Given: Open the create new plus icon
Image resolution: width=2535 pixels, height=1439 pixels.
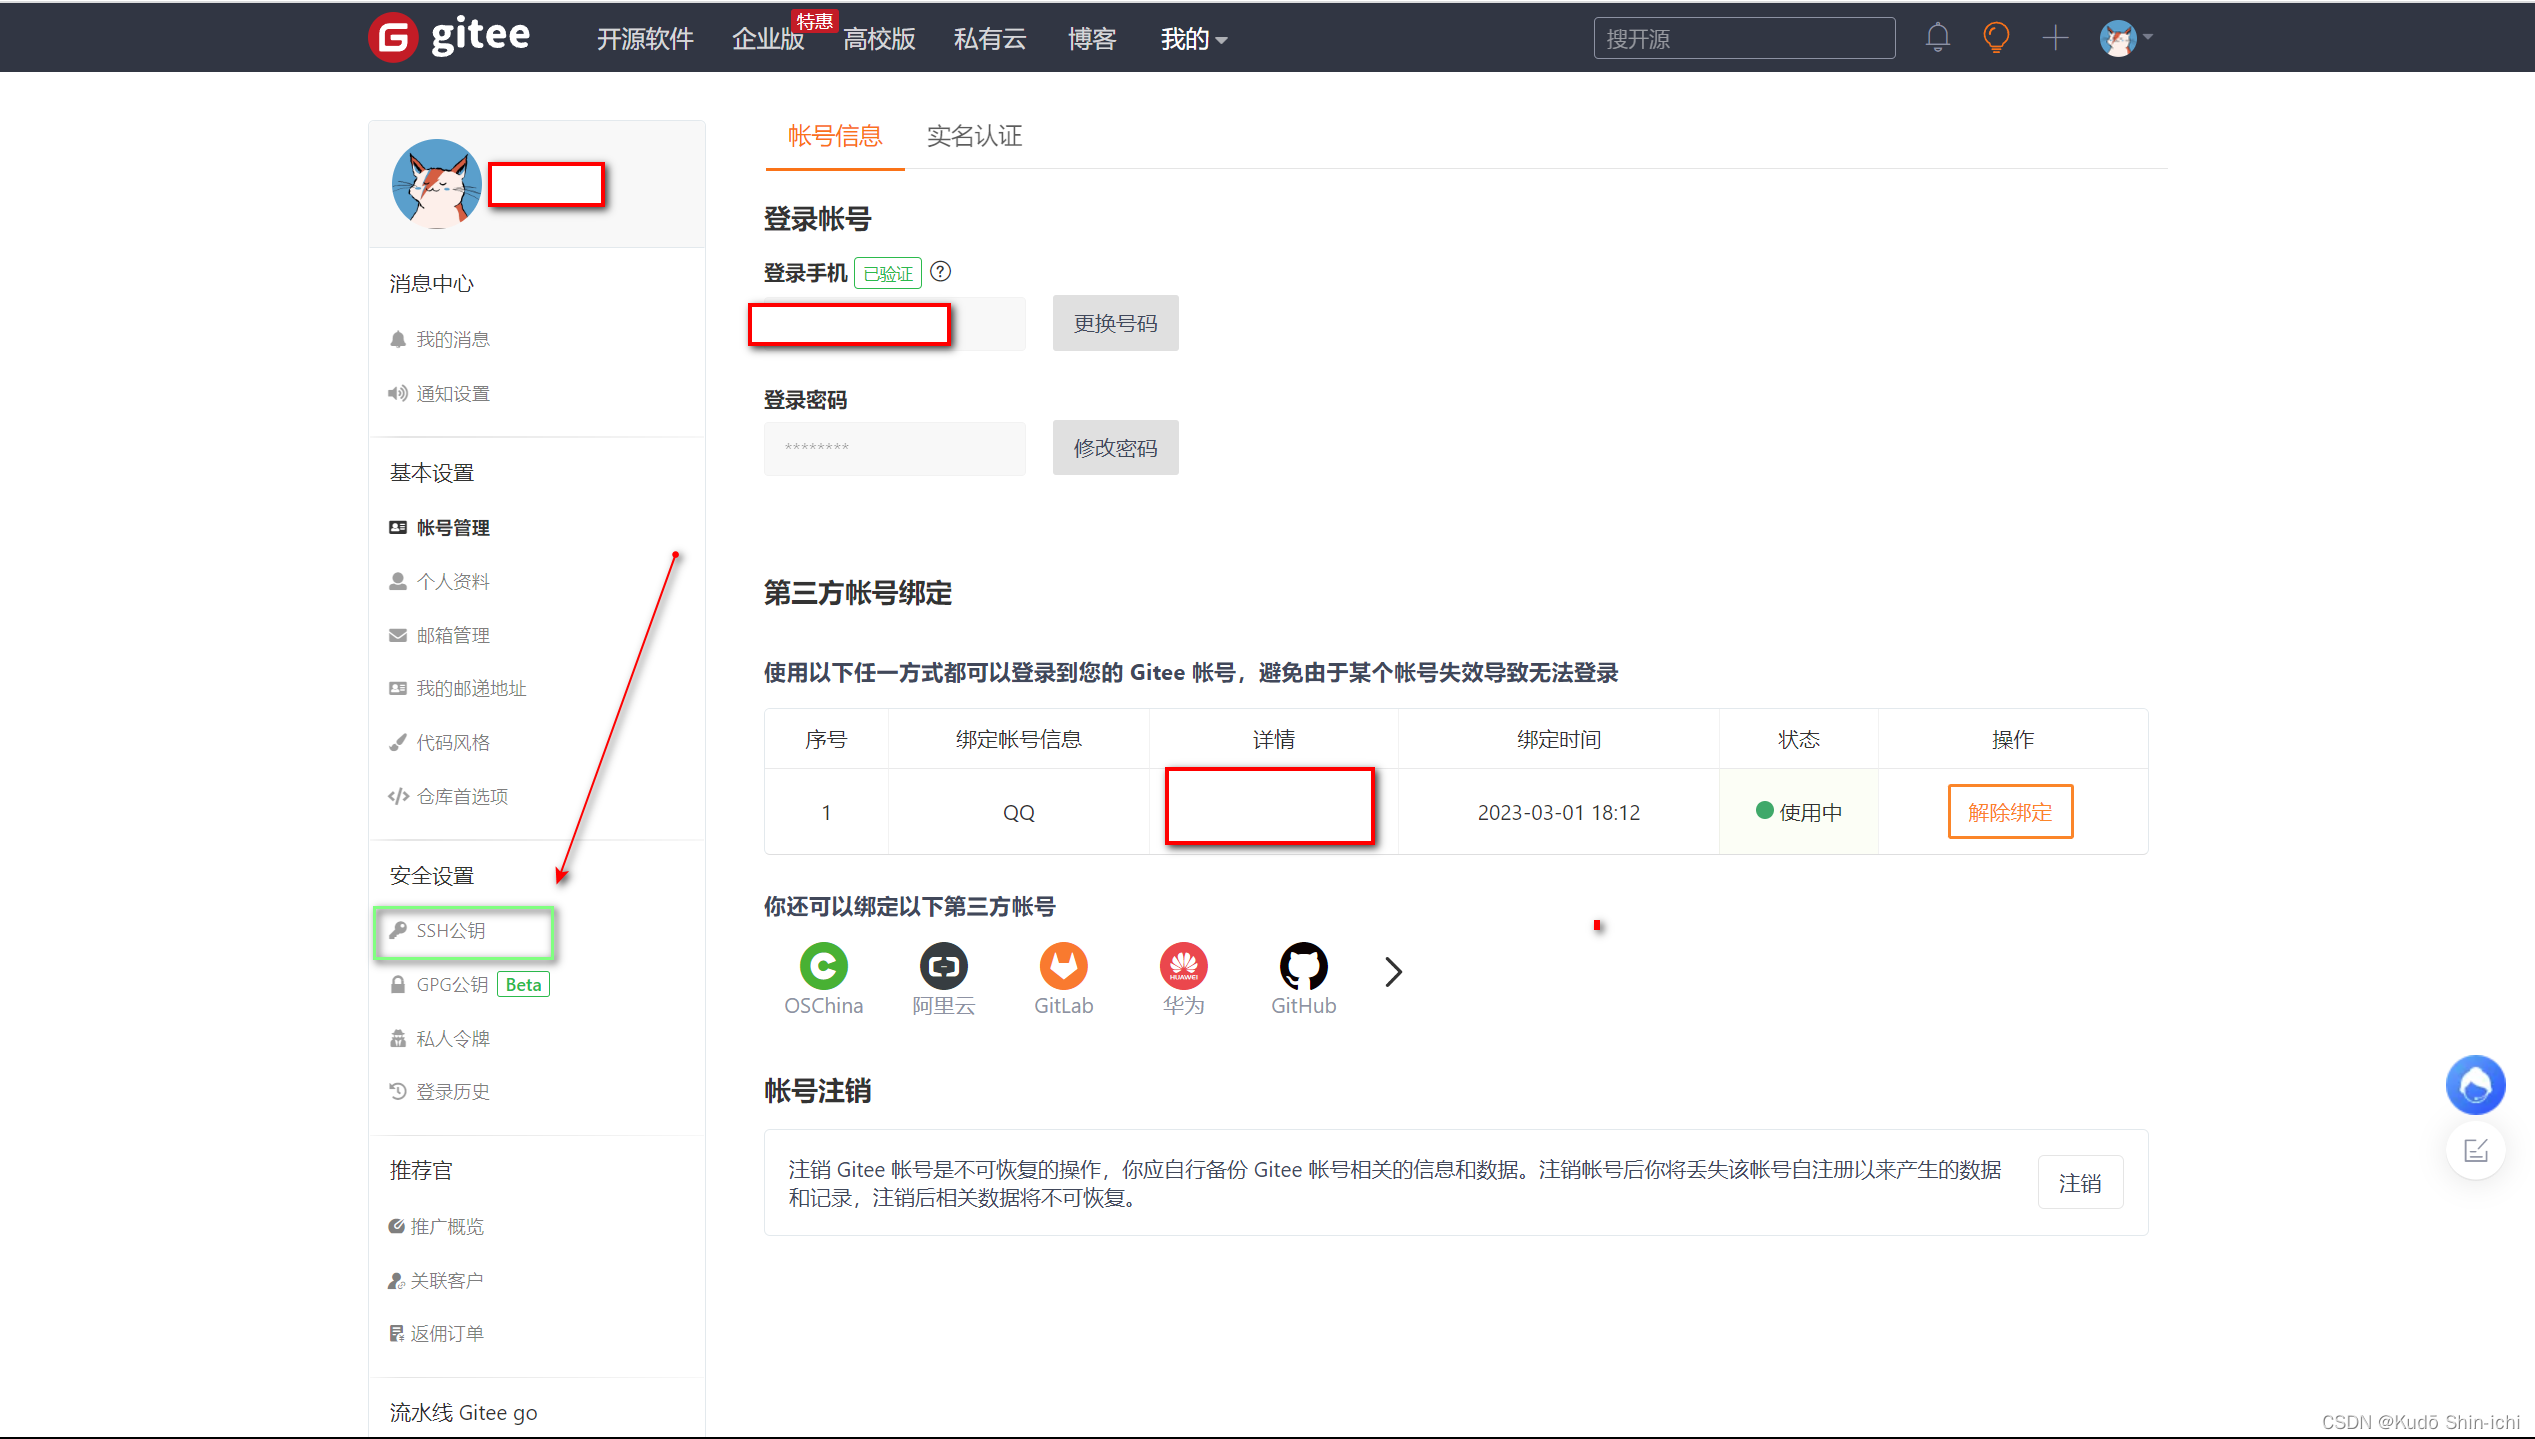Looking at the screenshot, I should coord(2056,37).
